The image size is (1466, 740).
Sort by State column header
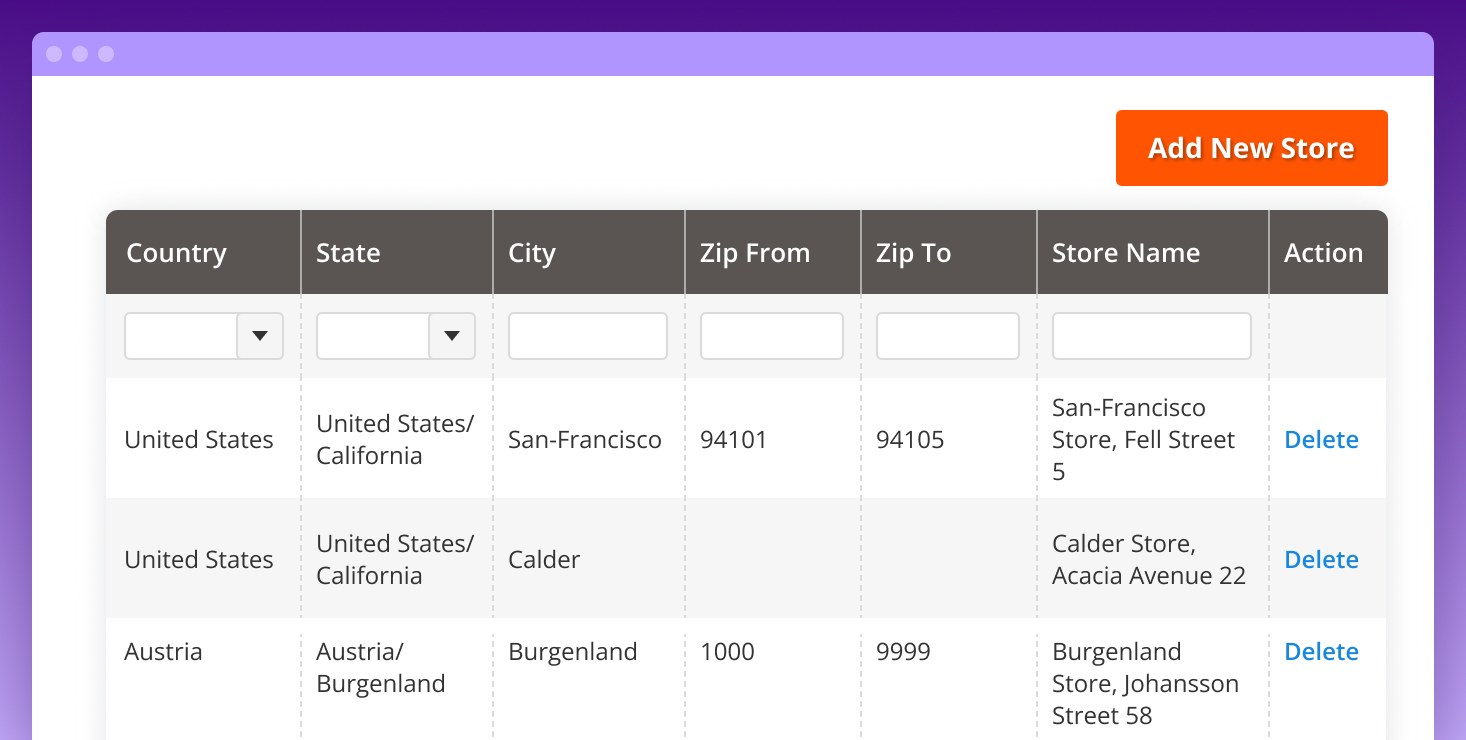348,253
